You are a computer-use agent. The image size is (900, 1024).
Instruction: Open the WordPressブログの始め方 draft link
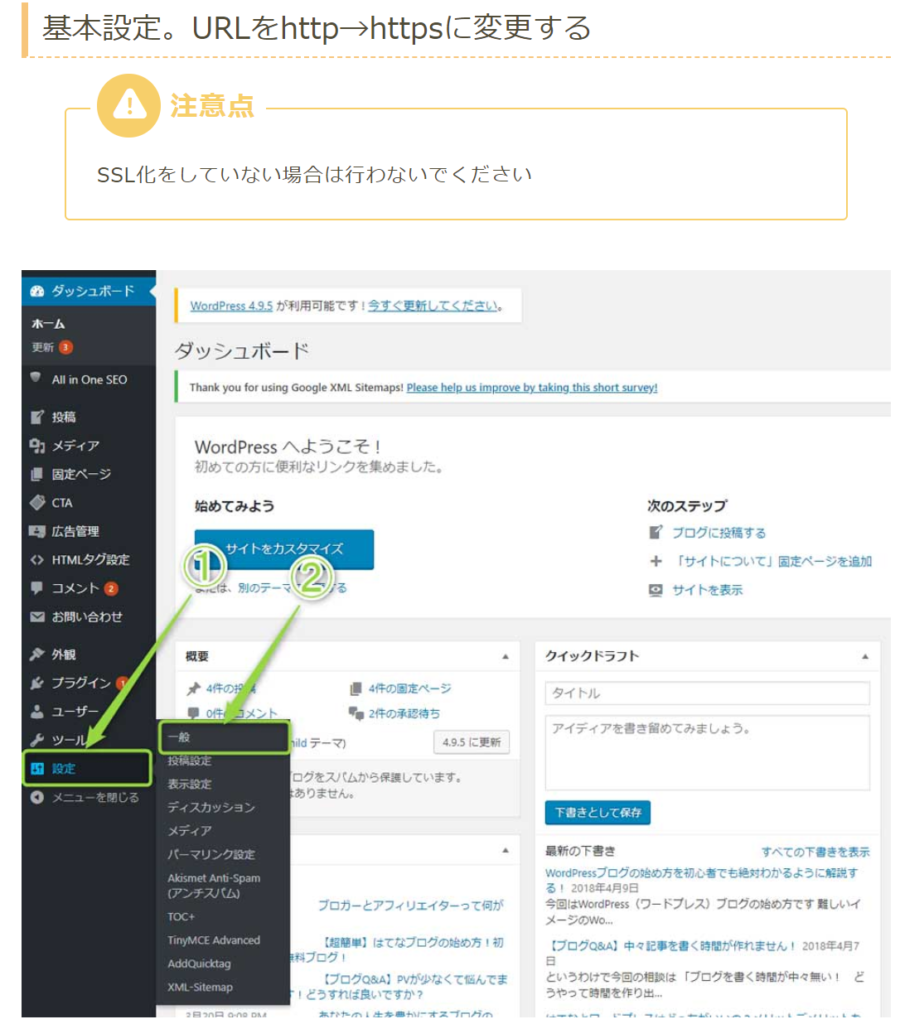point(701,880)
